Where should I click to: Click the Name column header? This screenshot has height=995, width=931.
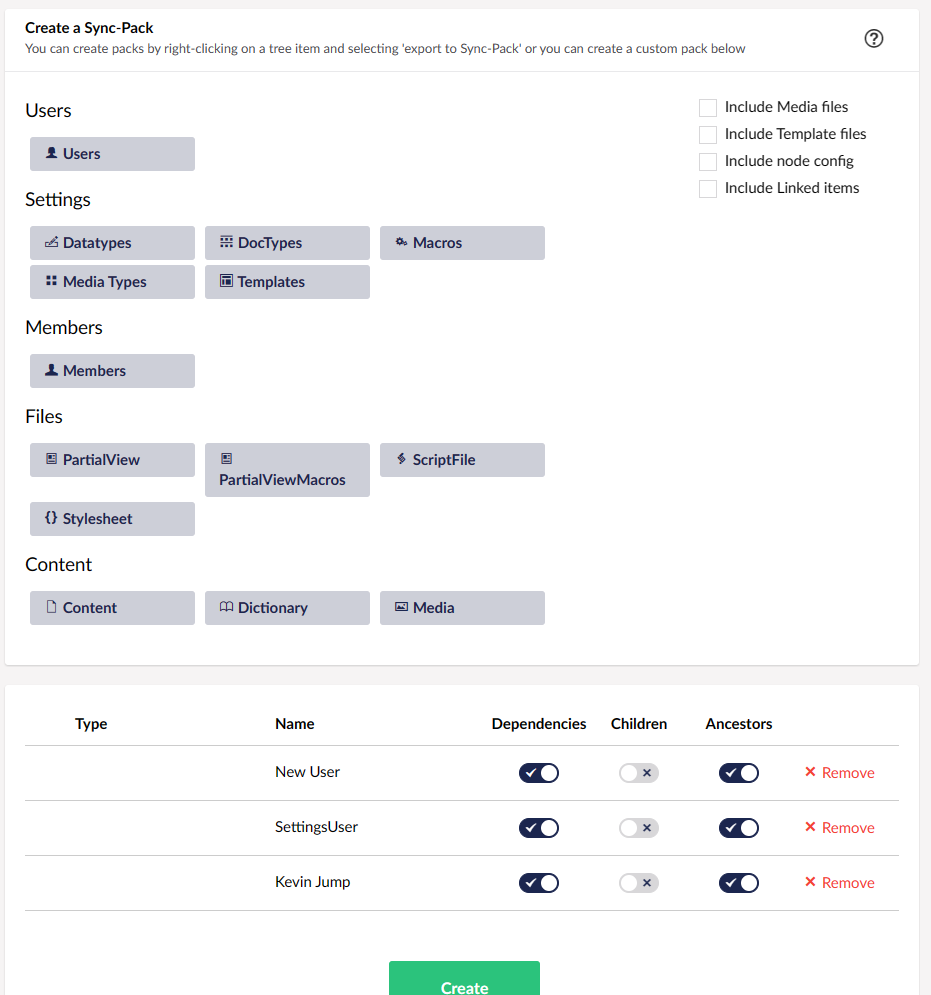(294, 724)
